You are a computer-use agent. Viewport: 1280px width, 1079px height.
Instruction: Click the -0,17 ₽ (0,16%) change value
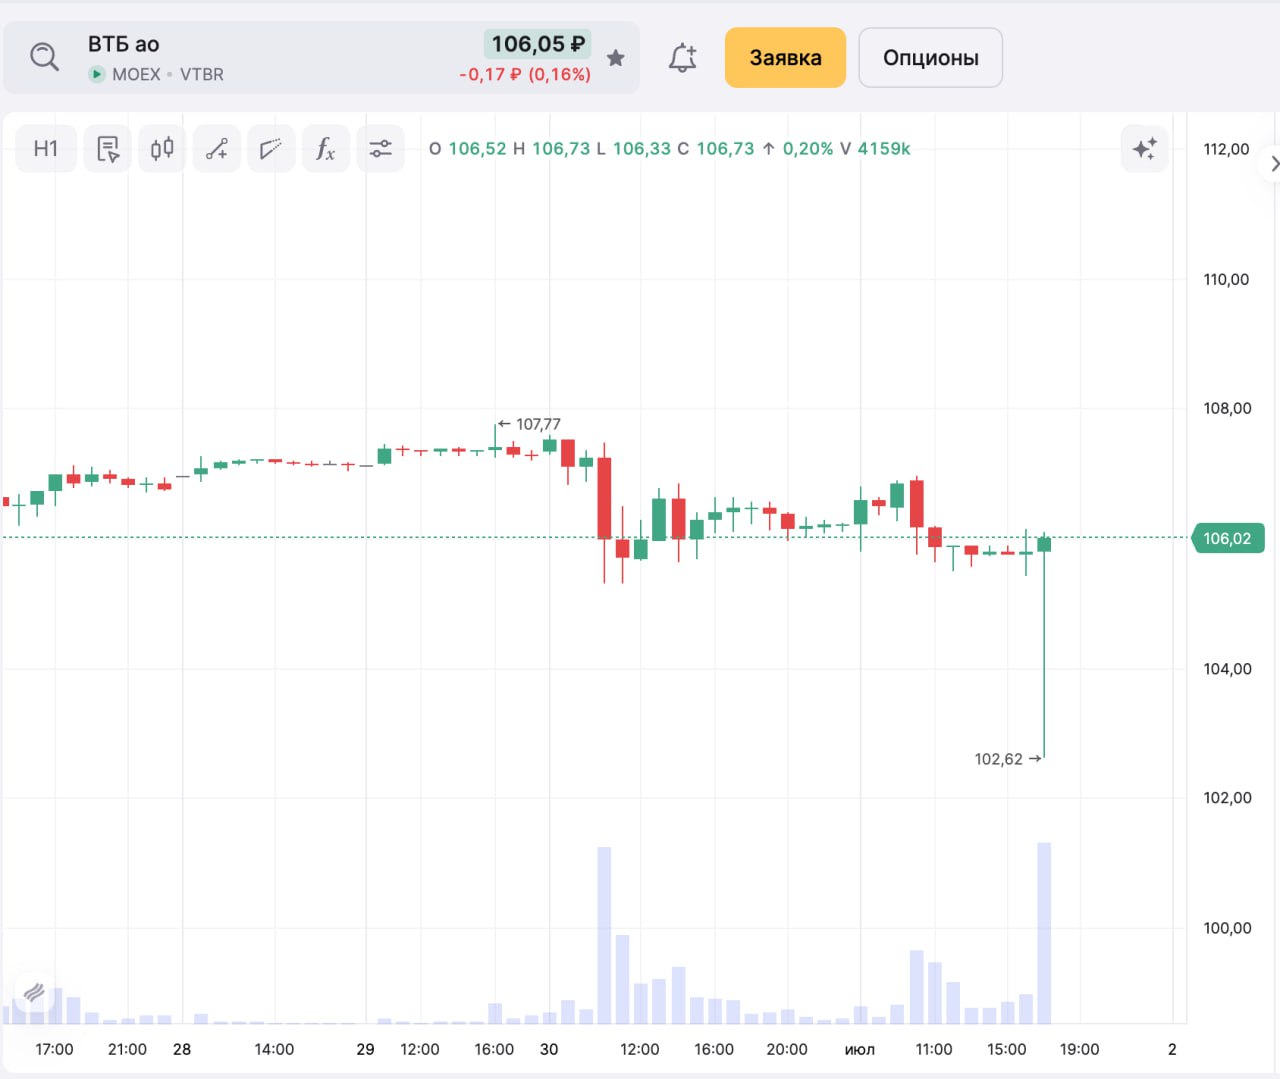[525, 74]
